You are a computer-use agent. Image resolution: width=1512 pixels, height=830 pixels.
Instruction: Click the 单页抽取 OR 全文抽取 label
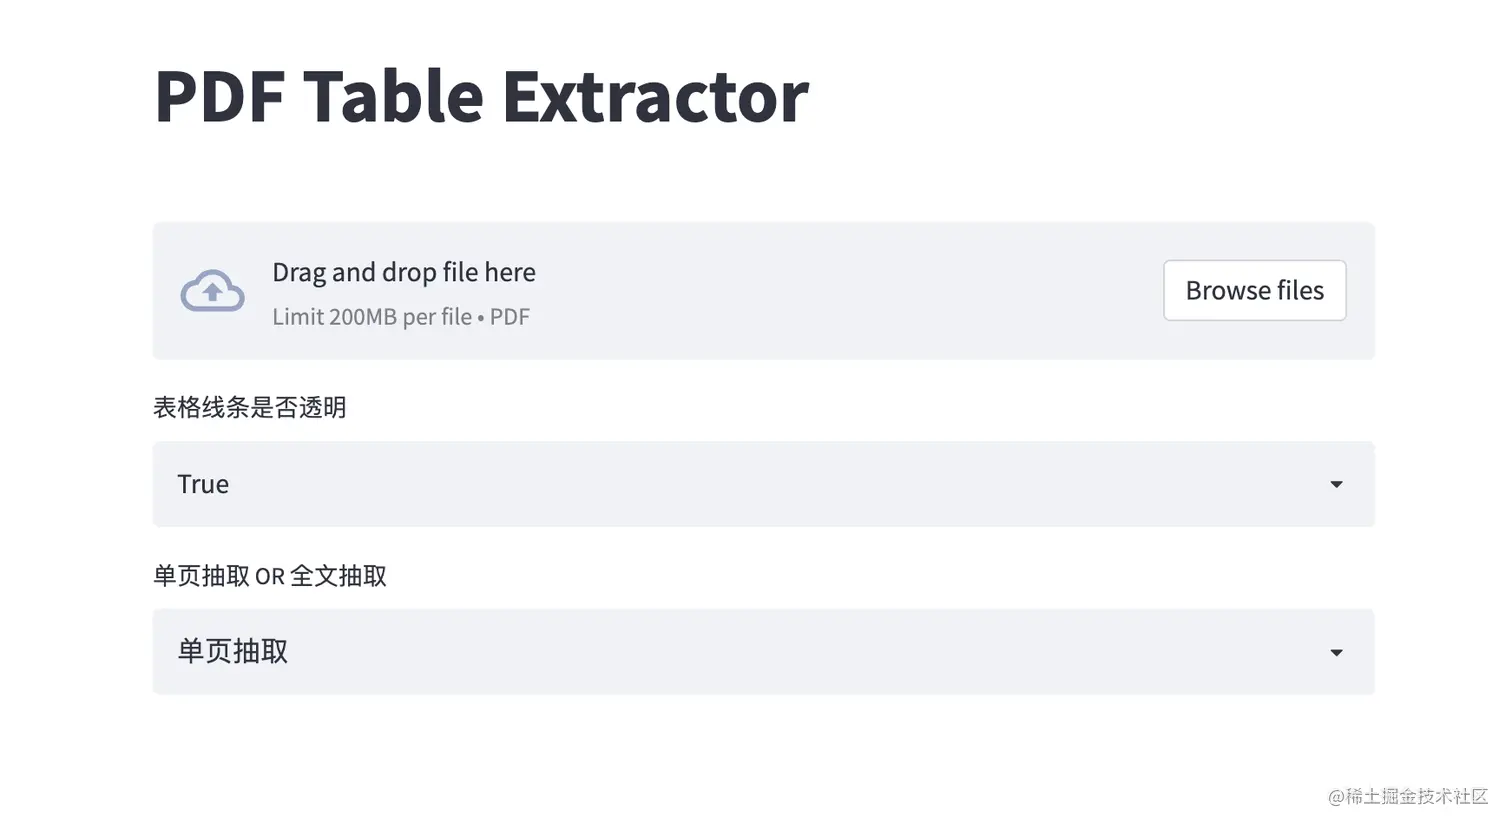click(x=270, y=576)
